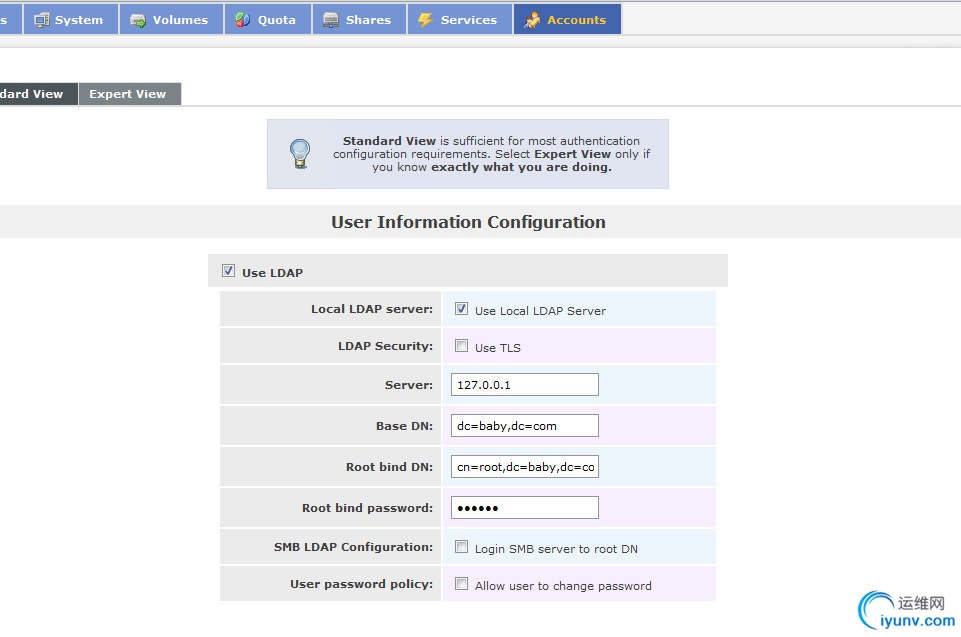The image size is (961, 637).
Task: Click the Server address input field
Action: pyautogui.click(x=524, y=385)
